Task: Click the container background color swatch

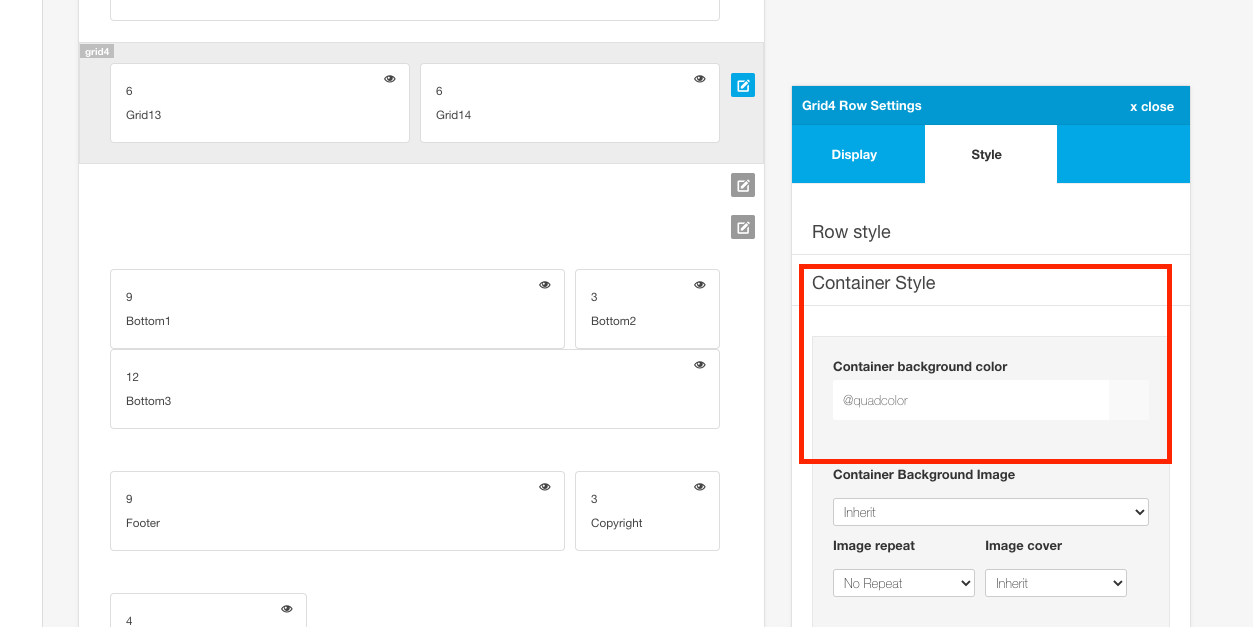Action: [x=1129, y=400]
